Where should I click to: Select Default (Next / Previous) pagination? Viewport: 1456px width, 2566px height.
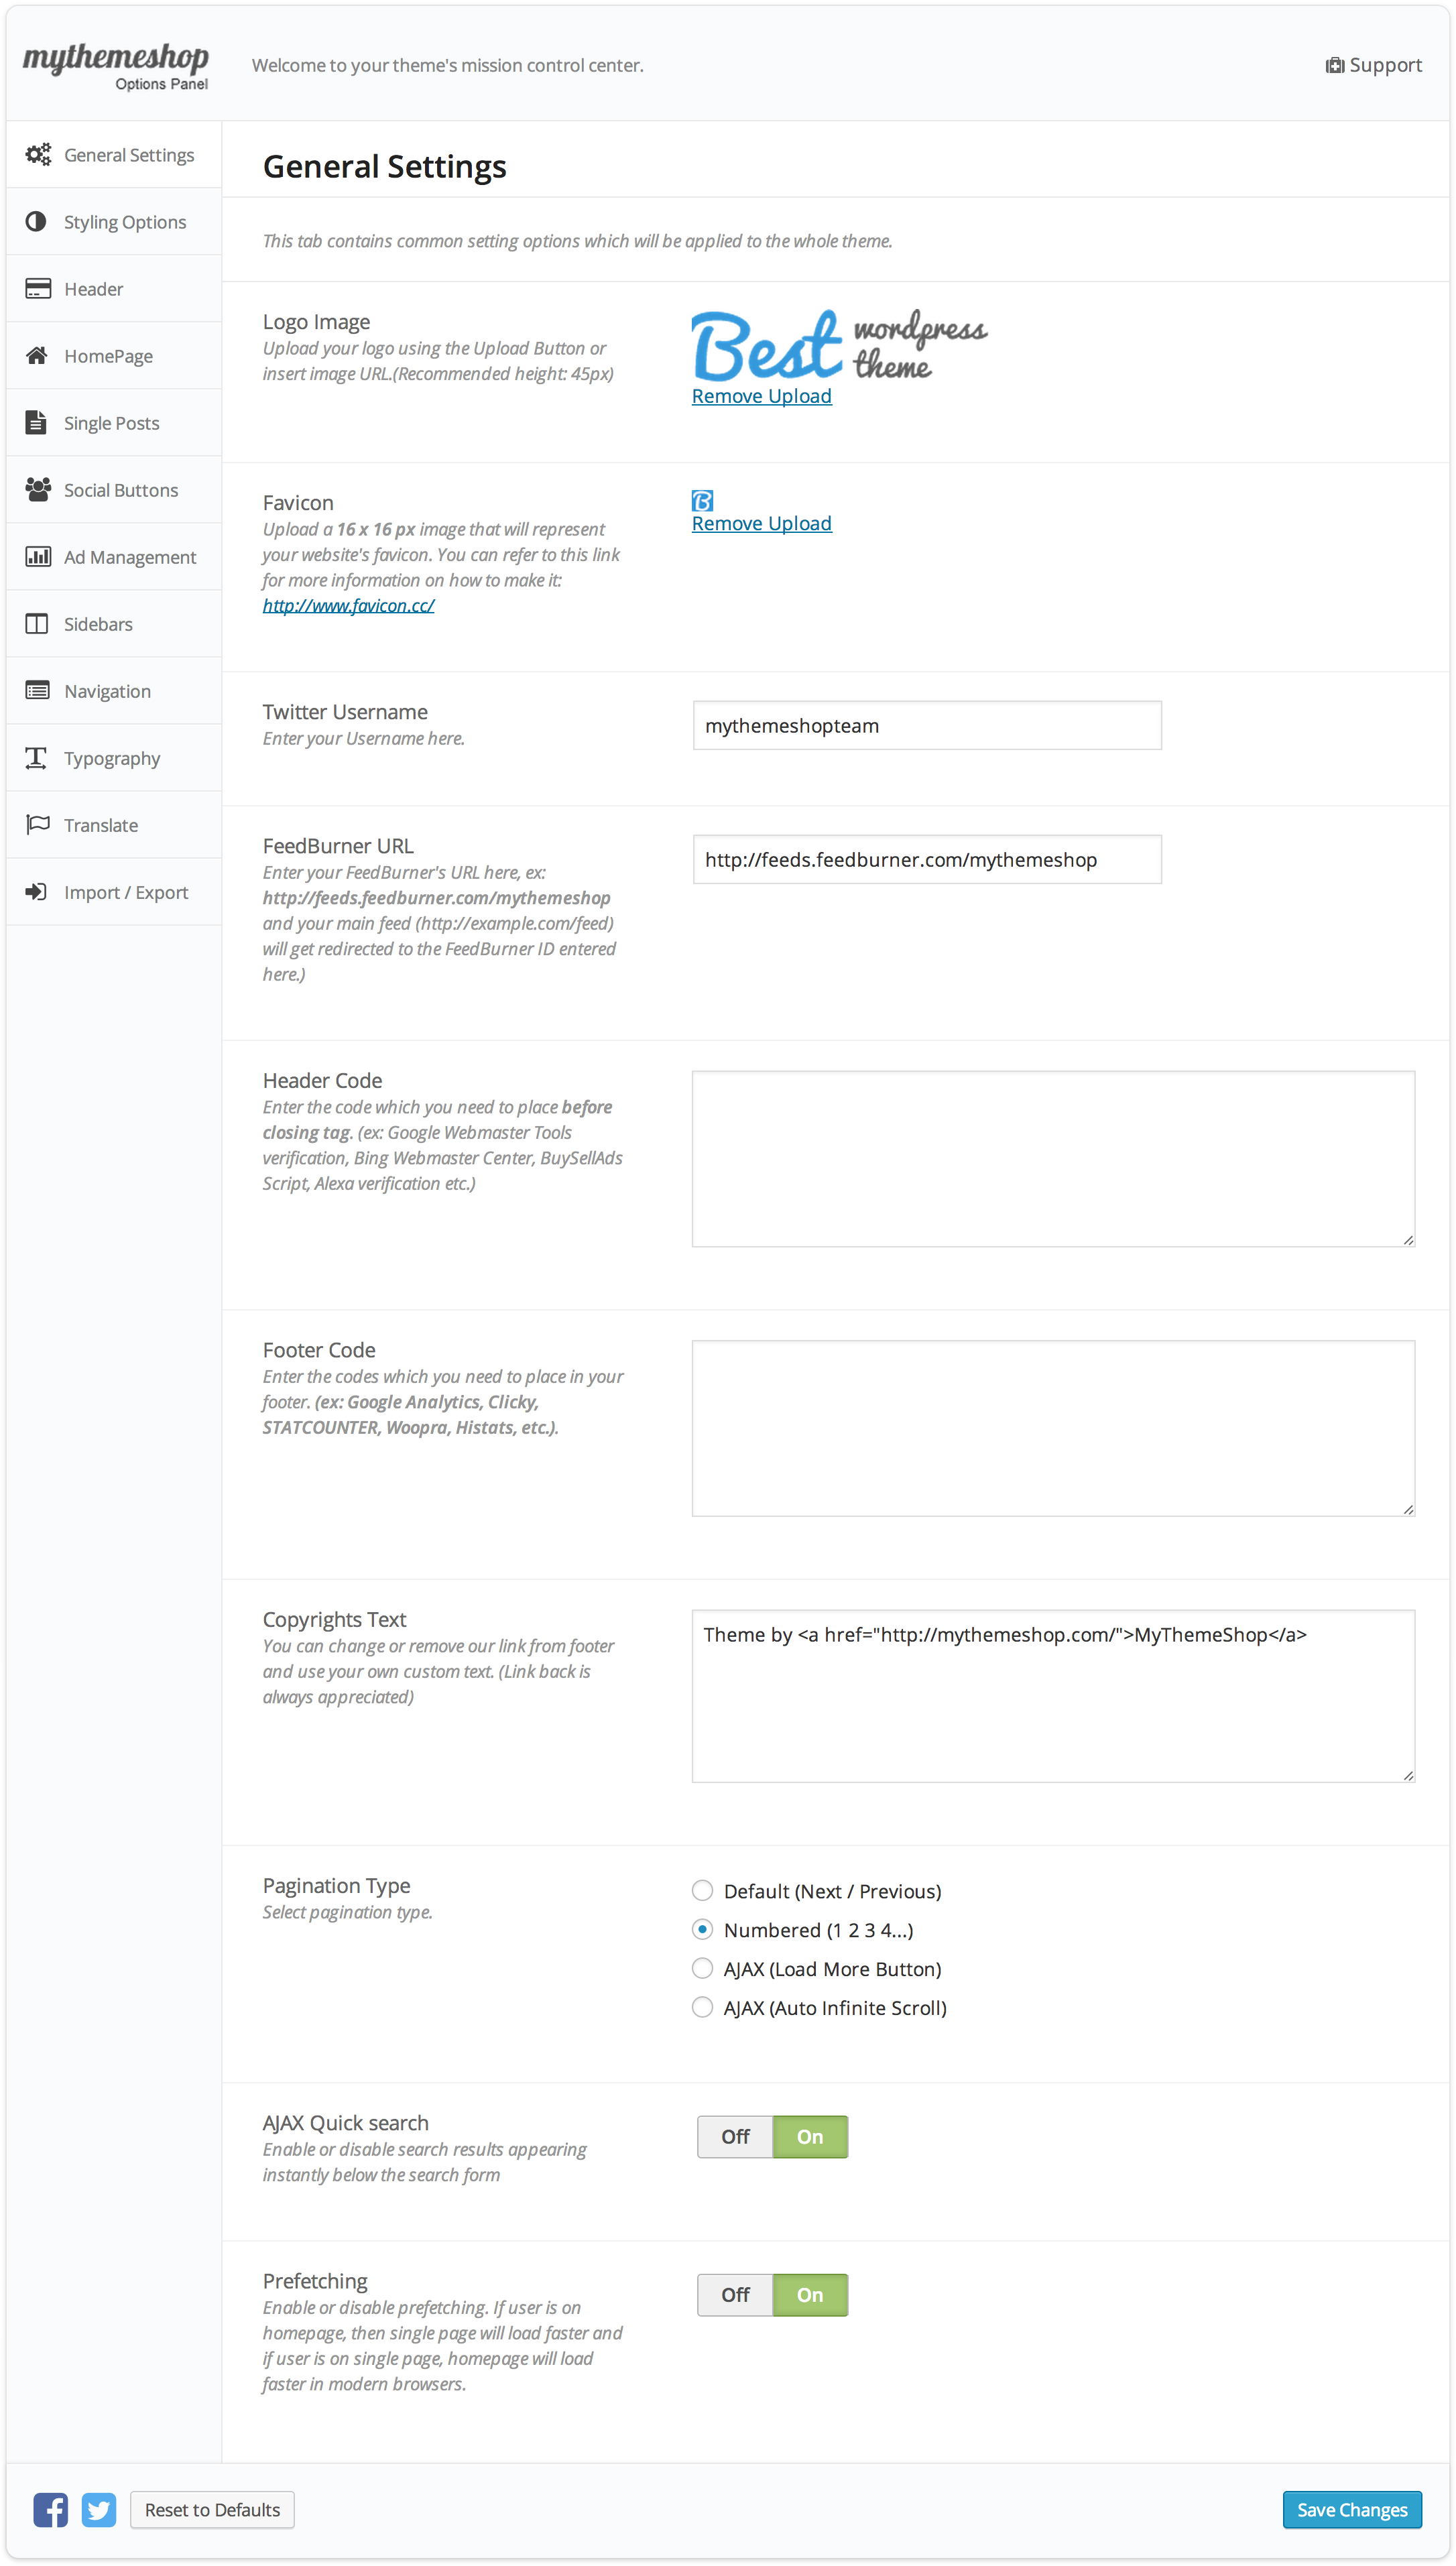coord(702,1890)
